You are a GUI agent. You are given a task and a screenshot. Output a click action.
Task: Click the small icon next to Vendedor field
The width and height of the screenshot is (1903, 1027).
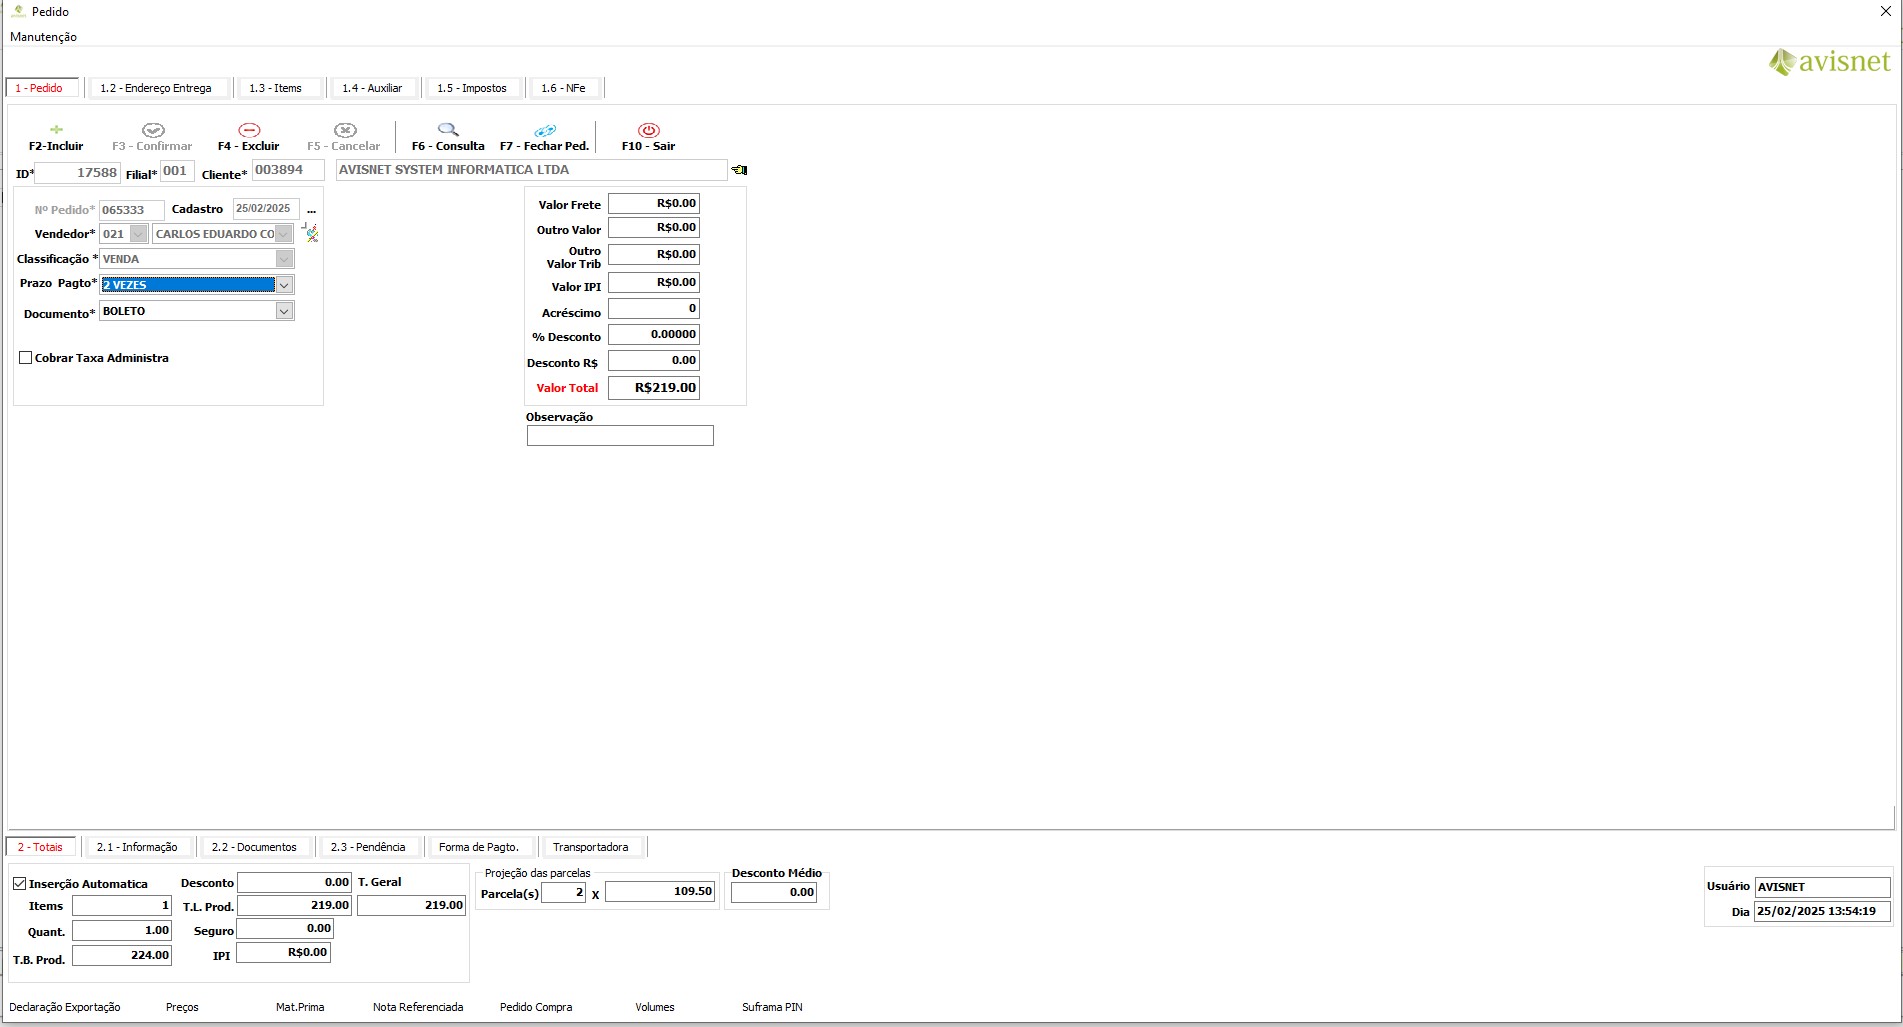click(311, 233)
